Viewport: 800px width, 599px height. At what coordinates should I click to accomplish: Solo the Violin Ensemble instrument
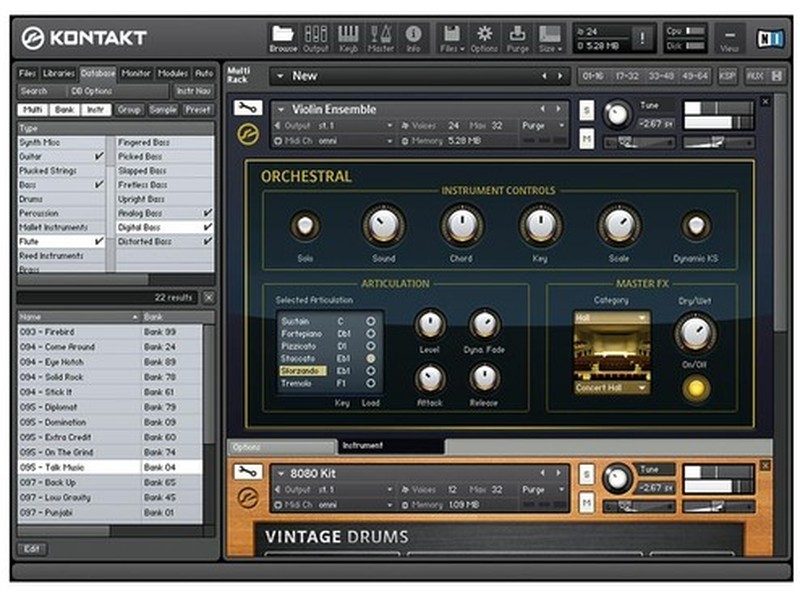pos(587,110)
